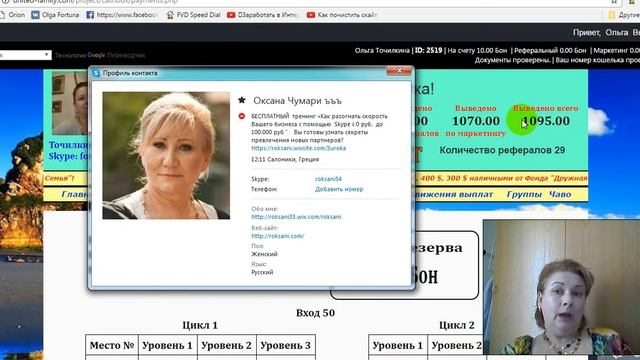The height and width of the screenshot is (360, 640).
Task: Click 'Уровень 3' header in Цикл 1 table
Action: pos(285,345)
